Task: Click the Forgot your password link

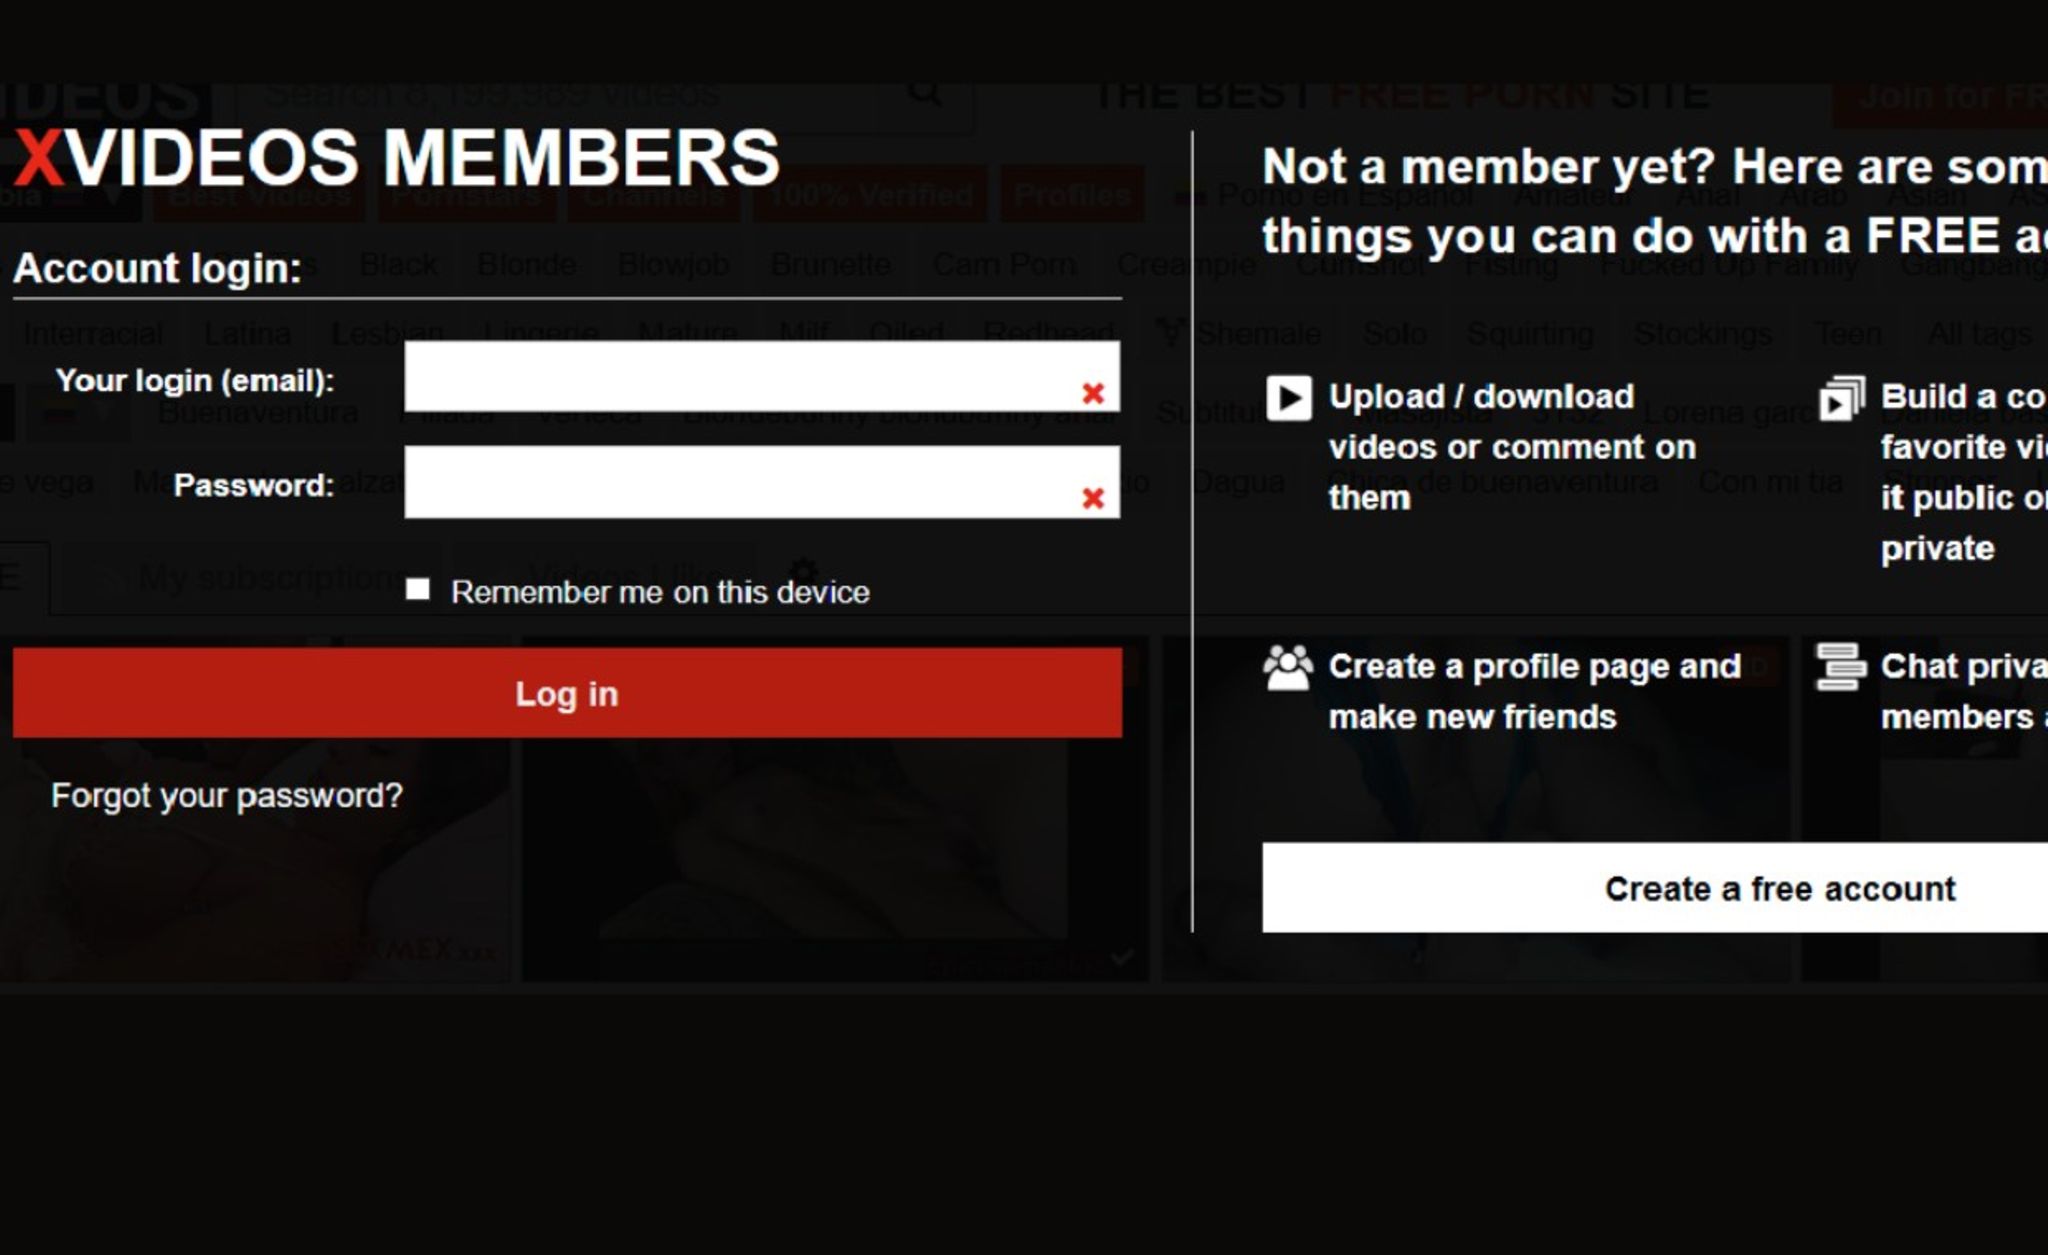Action: click(228, 794)
